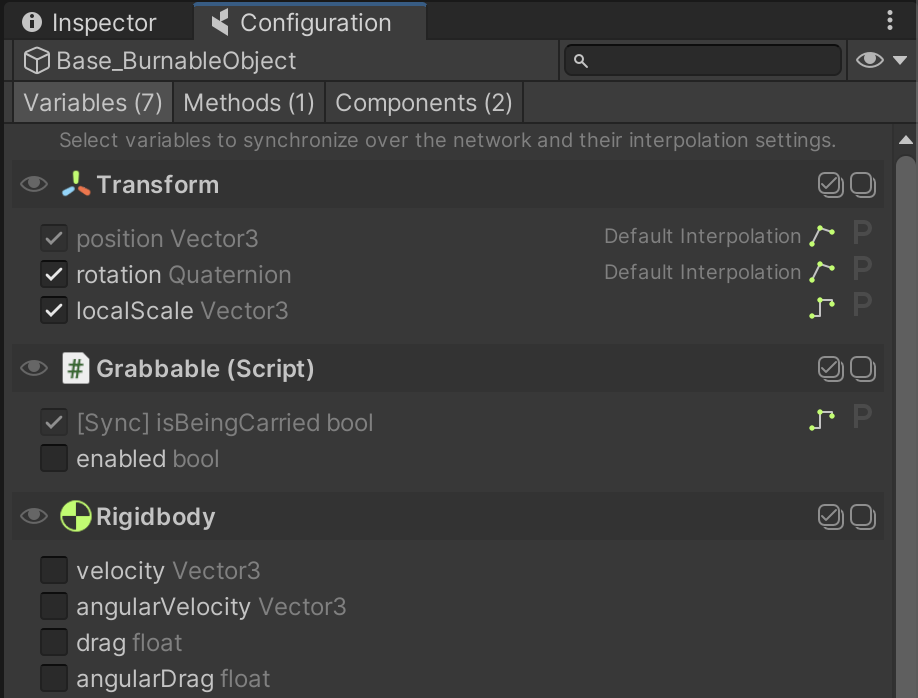Click the position interpolation curve icon
The height and width of the screenshot is (698, 918).
tap(822, 236)
